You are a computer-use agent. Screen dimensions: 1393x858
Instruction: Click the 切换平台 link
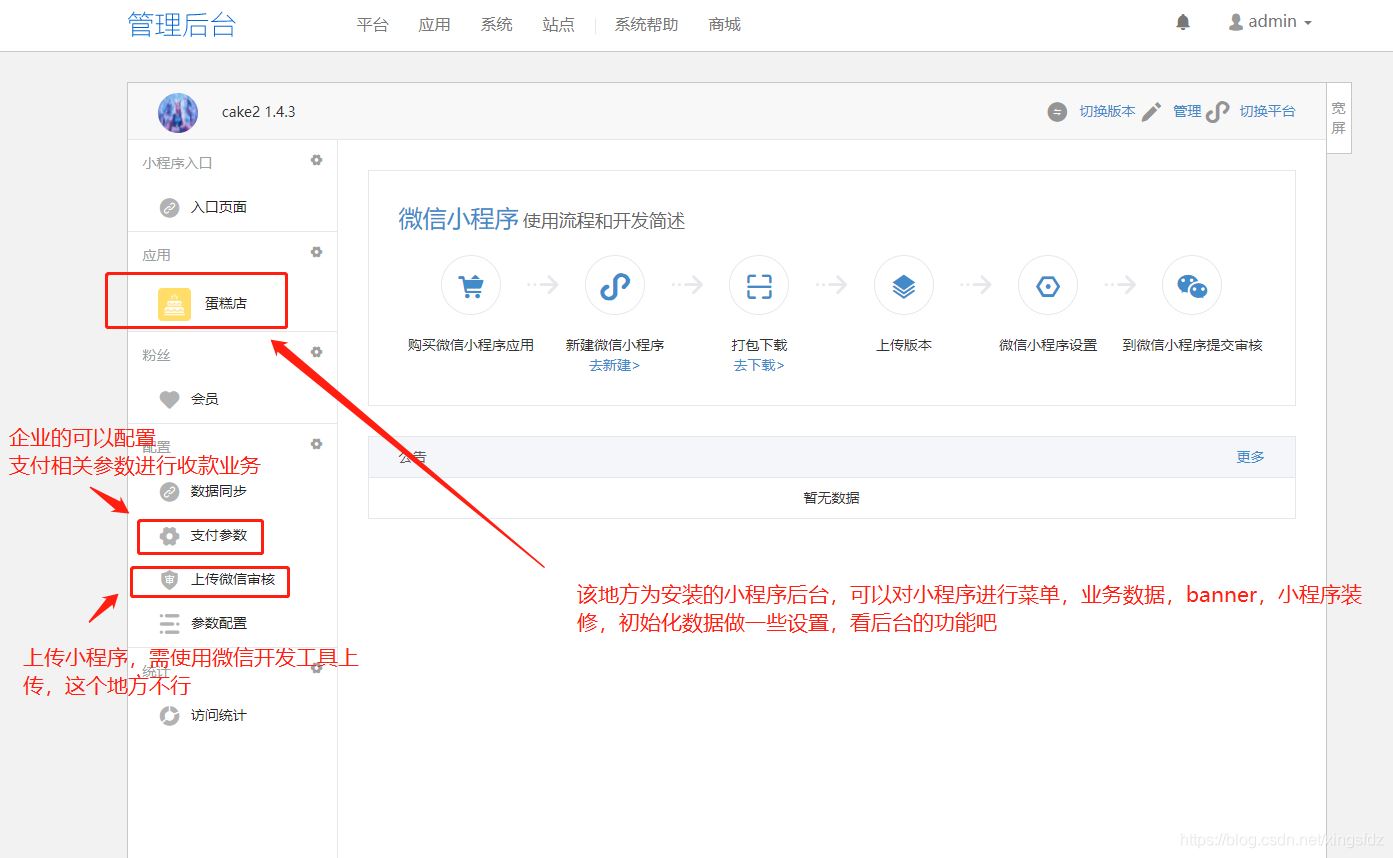click(1266, 112)
